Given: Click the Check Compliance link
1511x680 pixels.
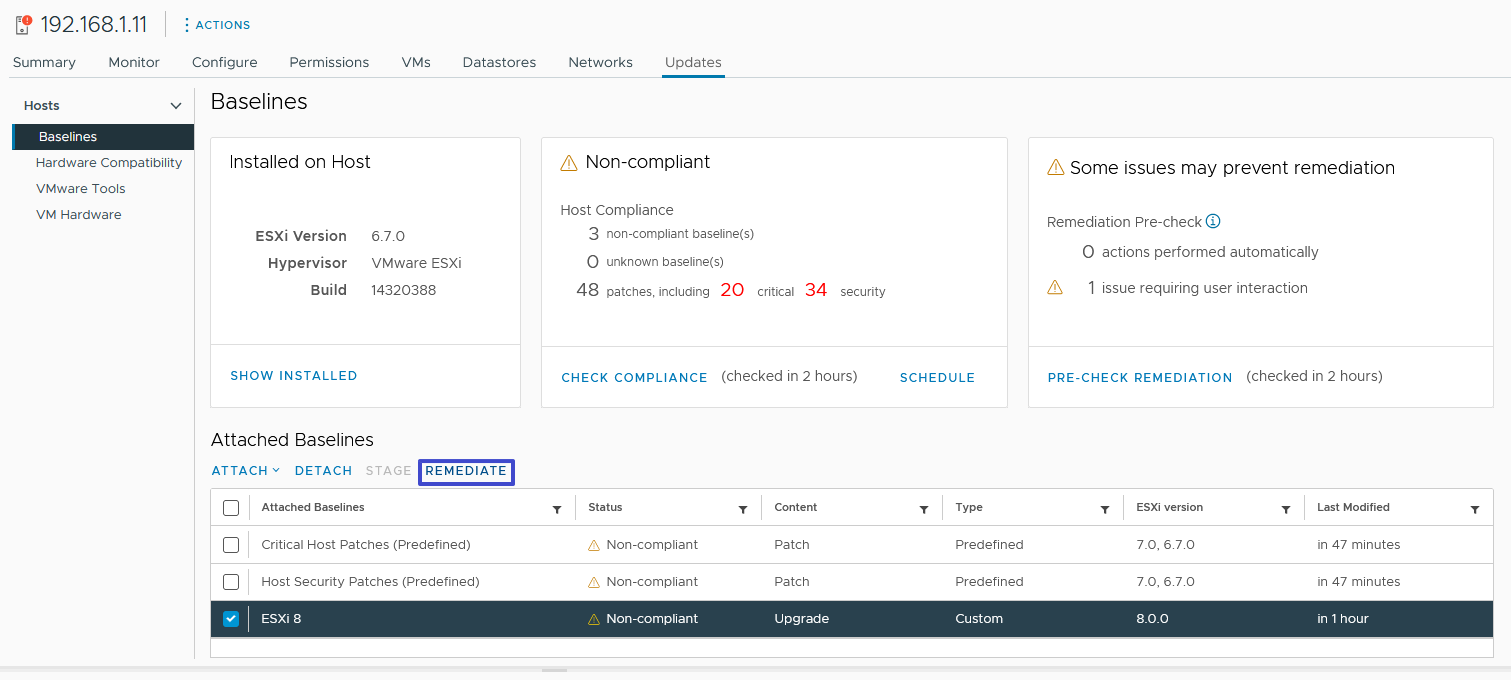Looking at the screenshot, I should pos(634,378).
